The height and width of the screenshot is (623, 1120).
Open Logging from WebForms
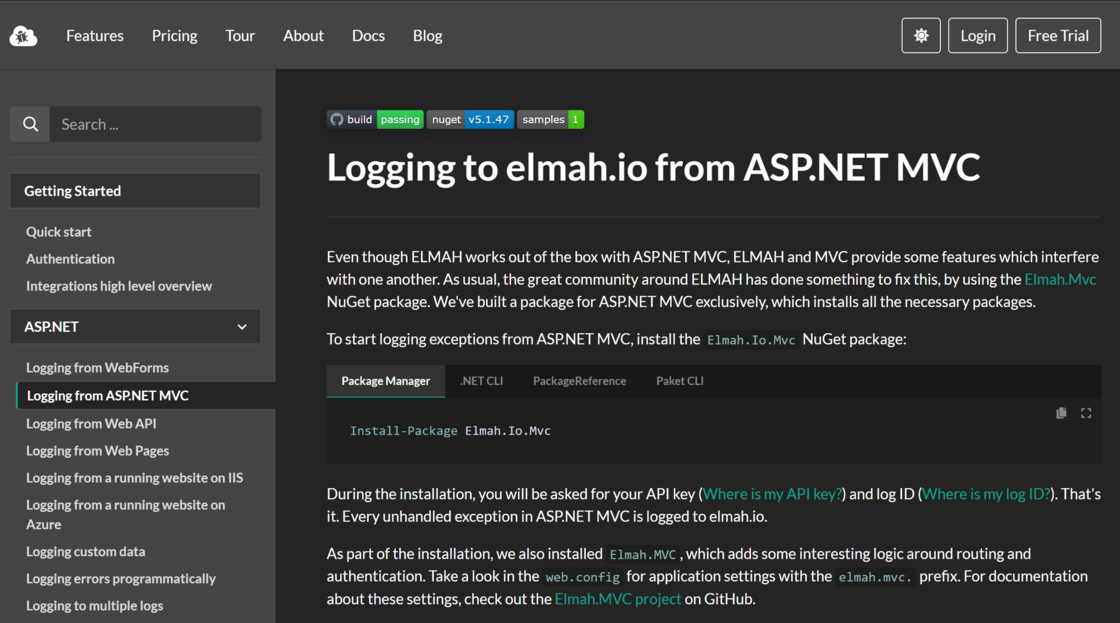[x=97, y=367]
